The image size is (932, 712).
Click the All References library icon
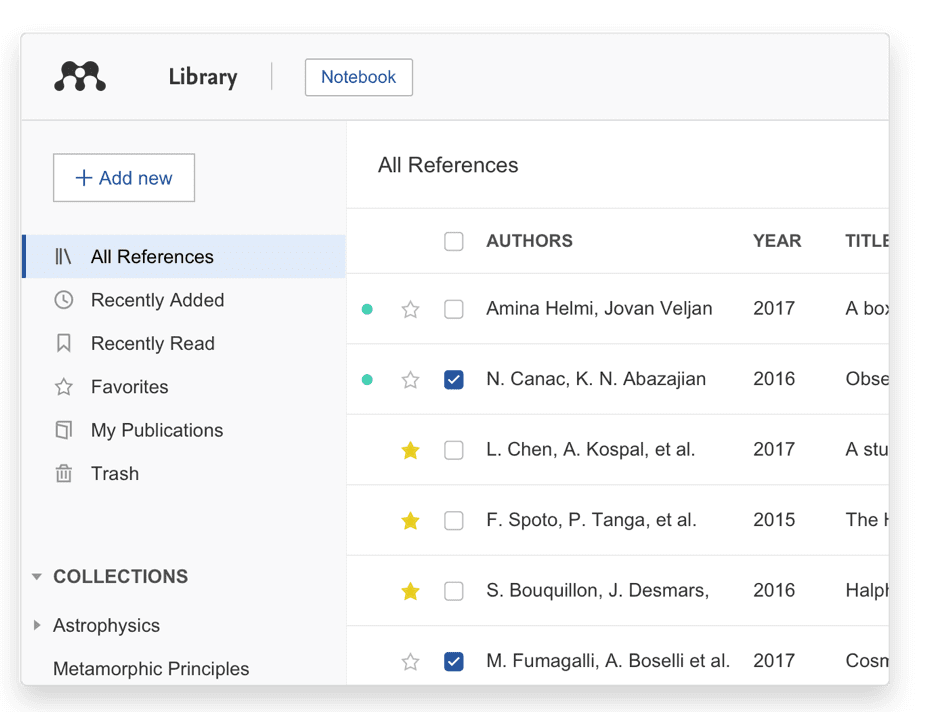click(63, 256)
